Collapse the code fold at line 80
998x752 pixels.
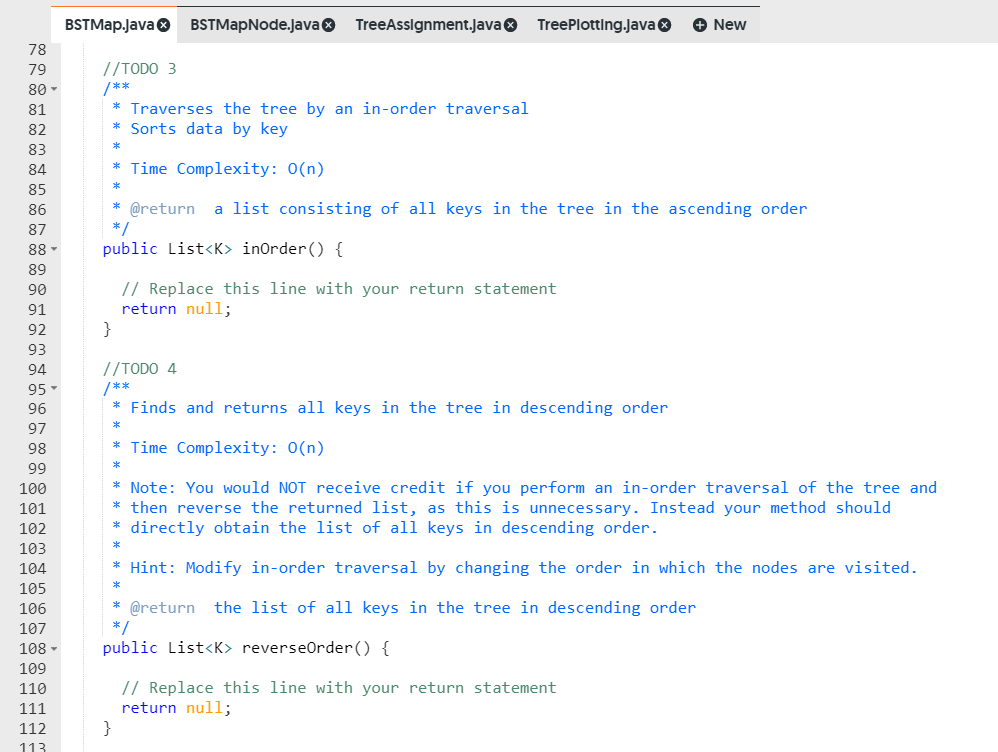point(52,89)
